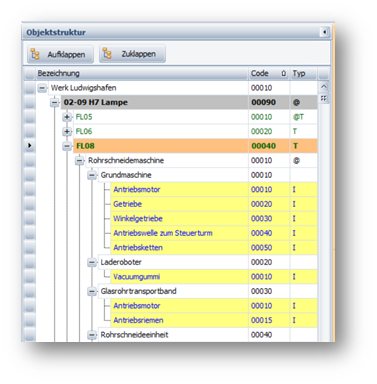Select the Glasrohrtransportband item
Image resolution: width=377 pixels, height=384 pixels.
coord(138,291)
